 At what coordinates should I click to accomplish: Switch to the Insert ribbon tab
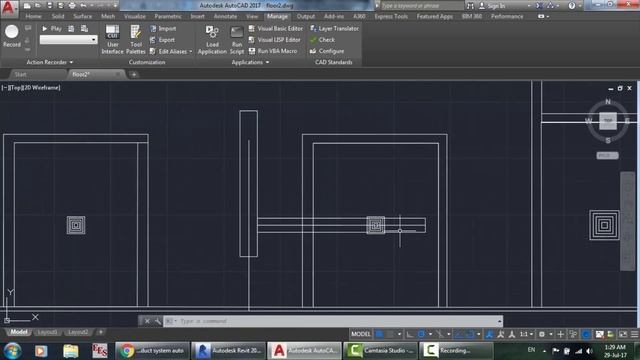(198, 16)
